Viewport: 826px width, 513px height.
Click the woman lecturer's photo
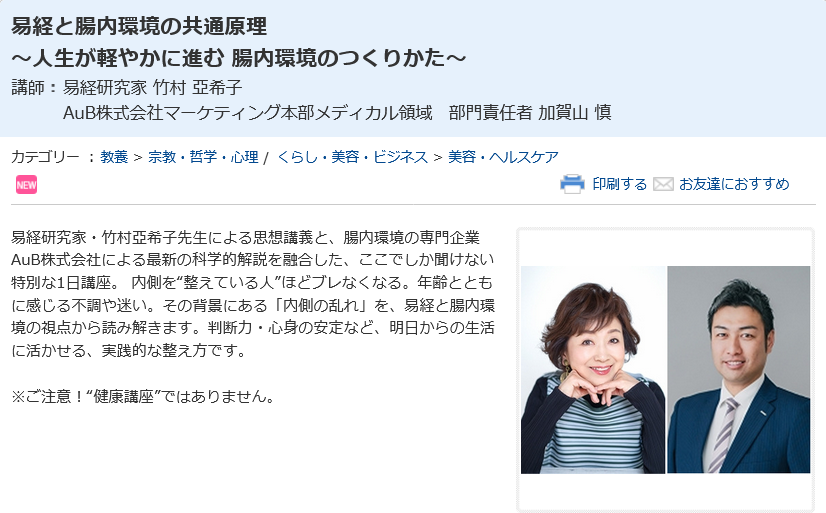[x=593, y=370]
